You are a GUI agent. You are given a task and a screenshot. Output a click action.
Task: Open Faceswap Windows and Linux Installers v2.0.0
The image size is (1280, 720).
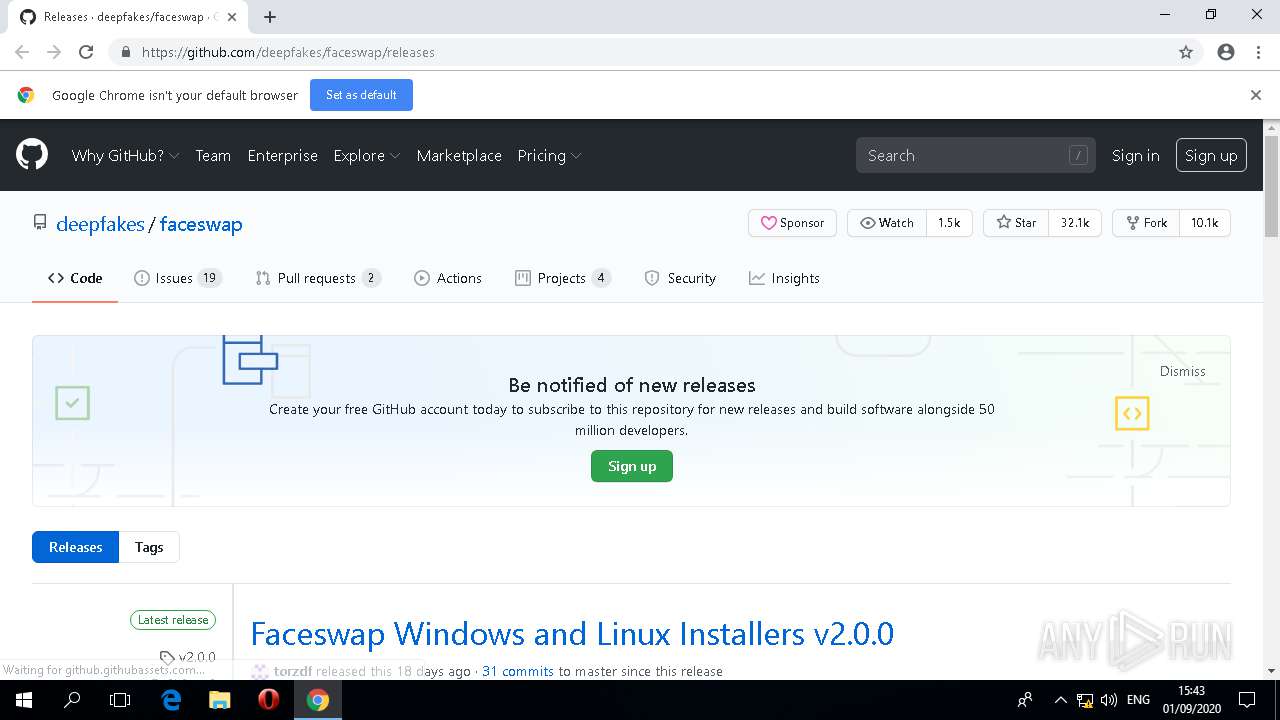click(x=572, y=634)
